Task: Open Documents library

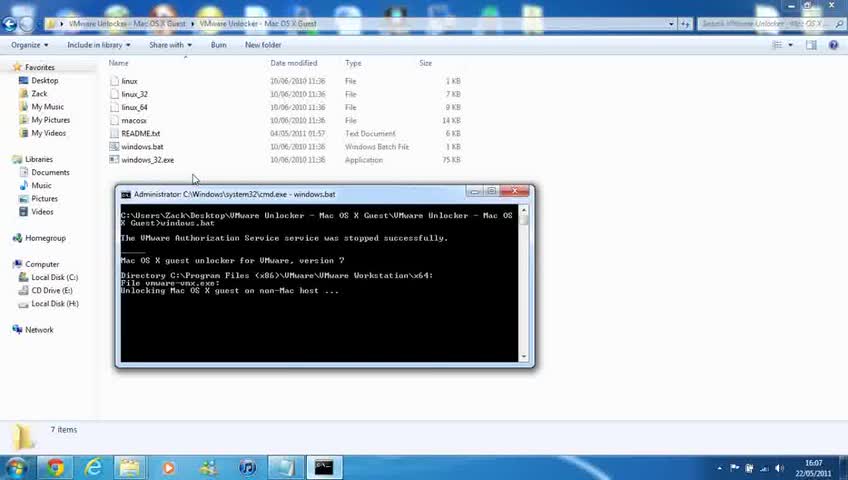Action: (x=50, y=172)
